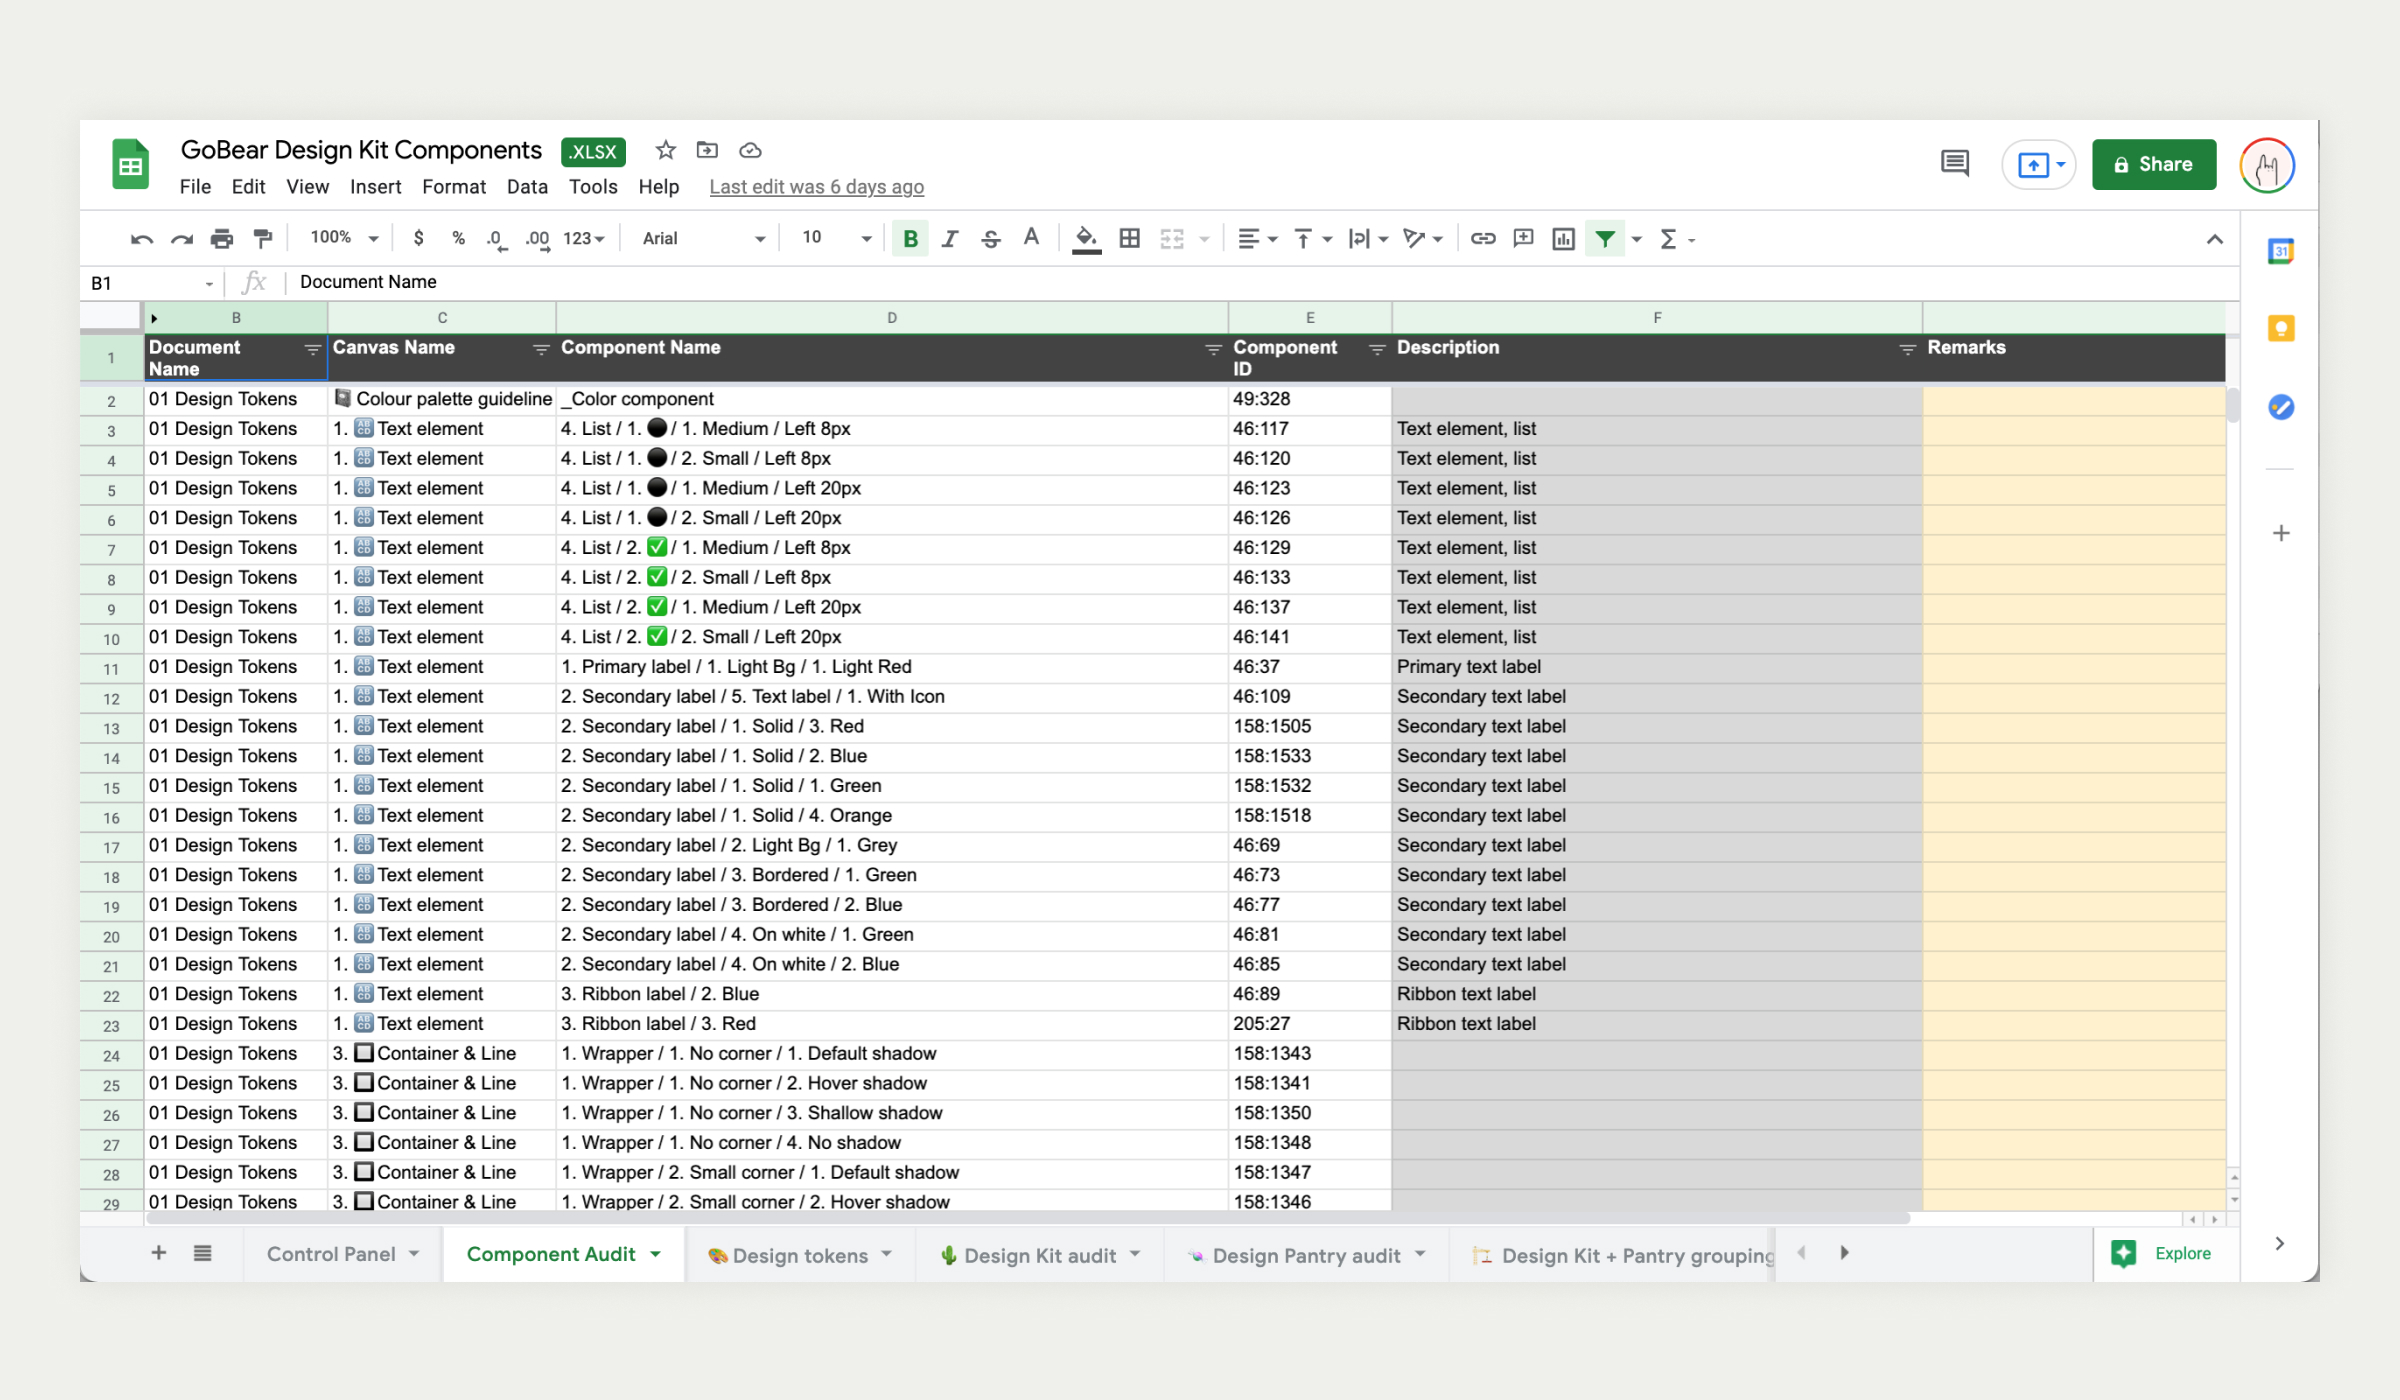Hide the toolbar menus with up chevron
The width and height of the screenshot is (2400, 1400).
[x=2215, y=239]
